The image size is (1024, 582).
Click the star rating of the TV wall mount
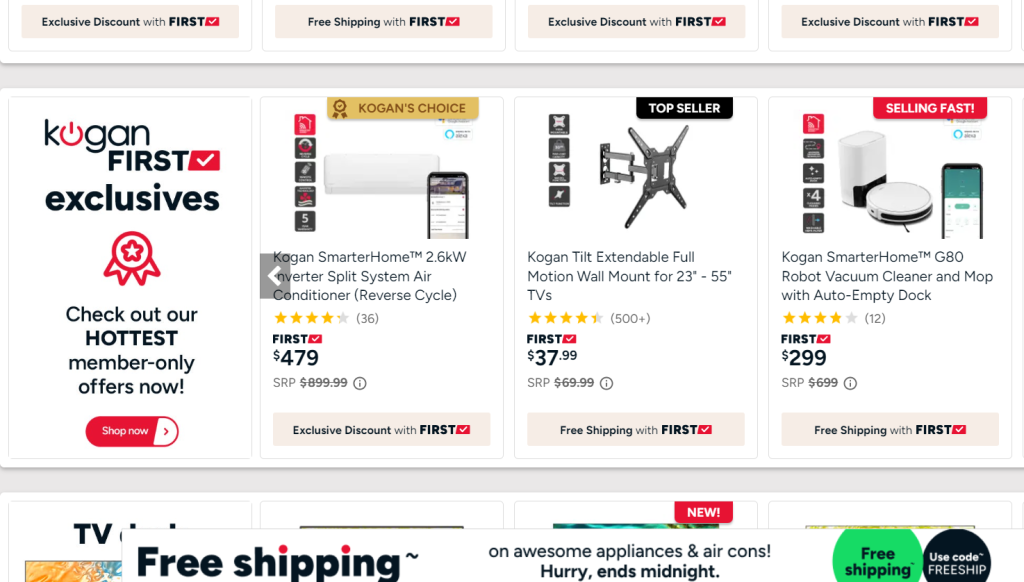(x=565, y=318)
